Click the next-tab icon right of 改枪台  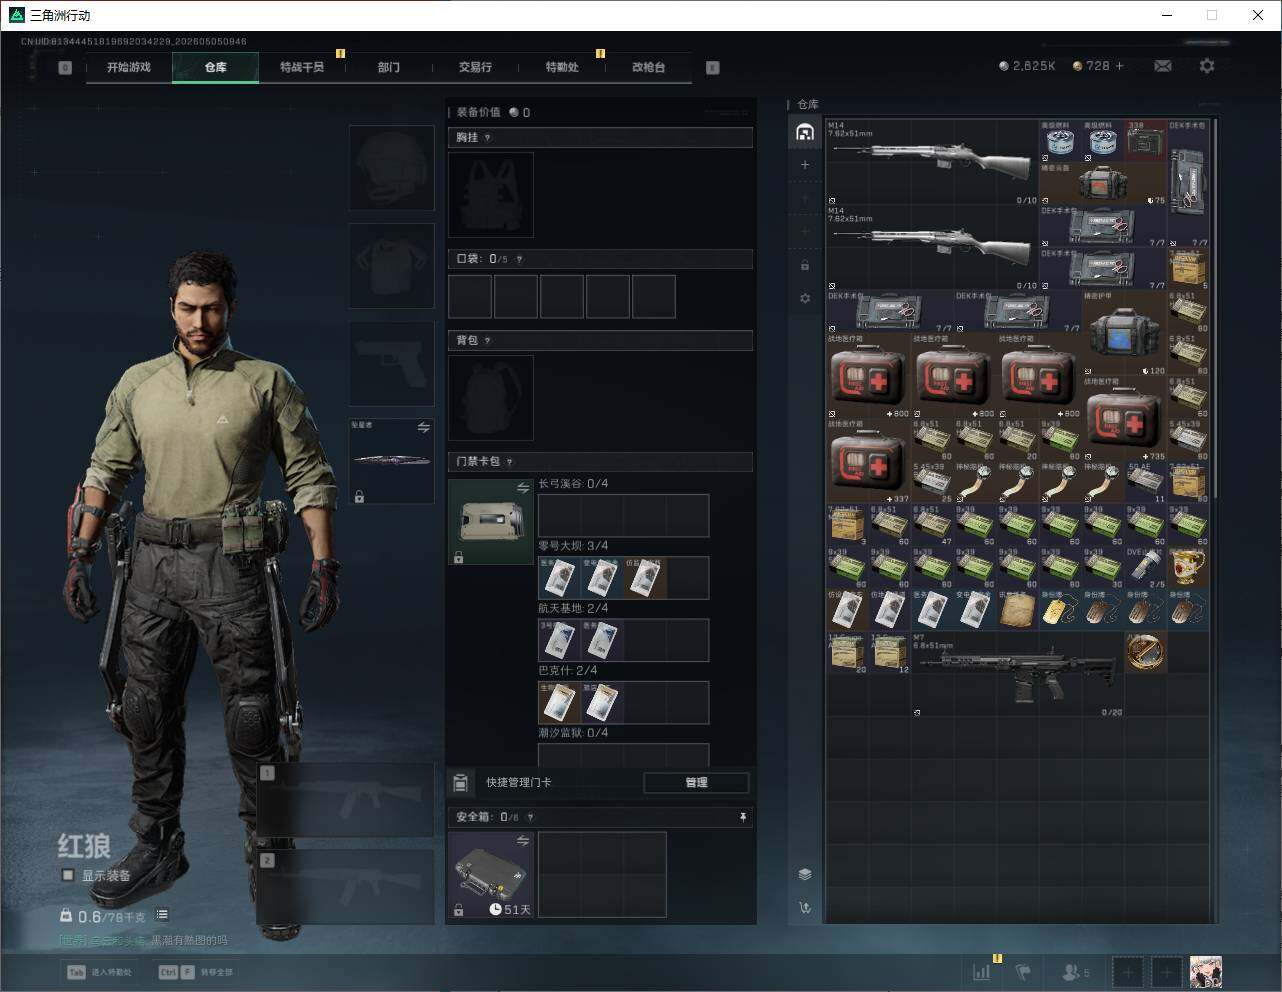[712, 68]
